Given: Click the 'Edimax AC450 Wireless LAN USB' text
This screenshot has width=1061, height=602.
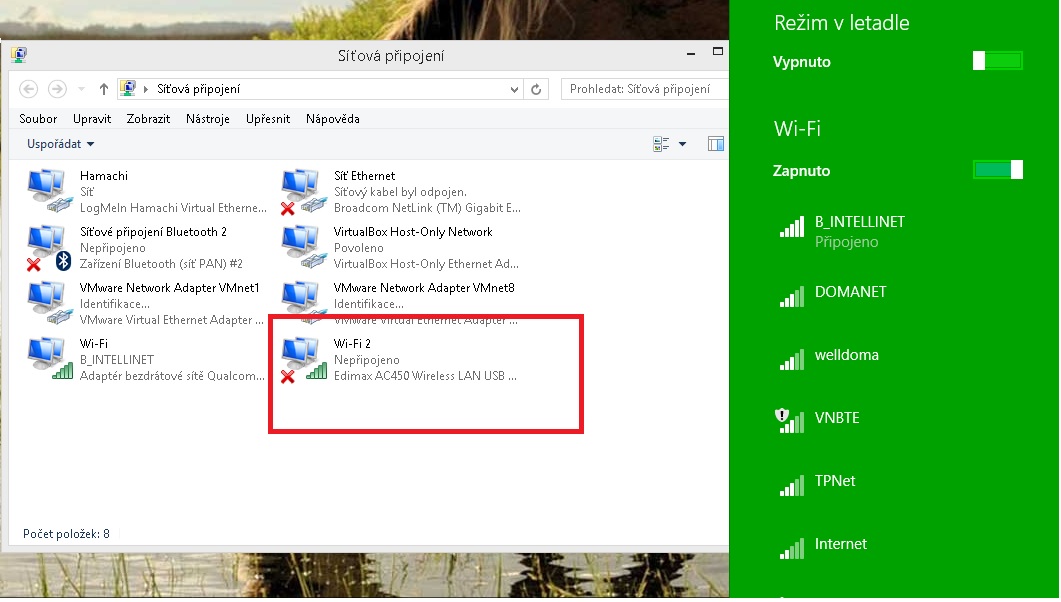Looking at the screenshot, I should 425,376.
